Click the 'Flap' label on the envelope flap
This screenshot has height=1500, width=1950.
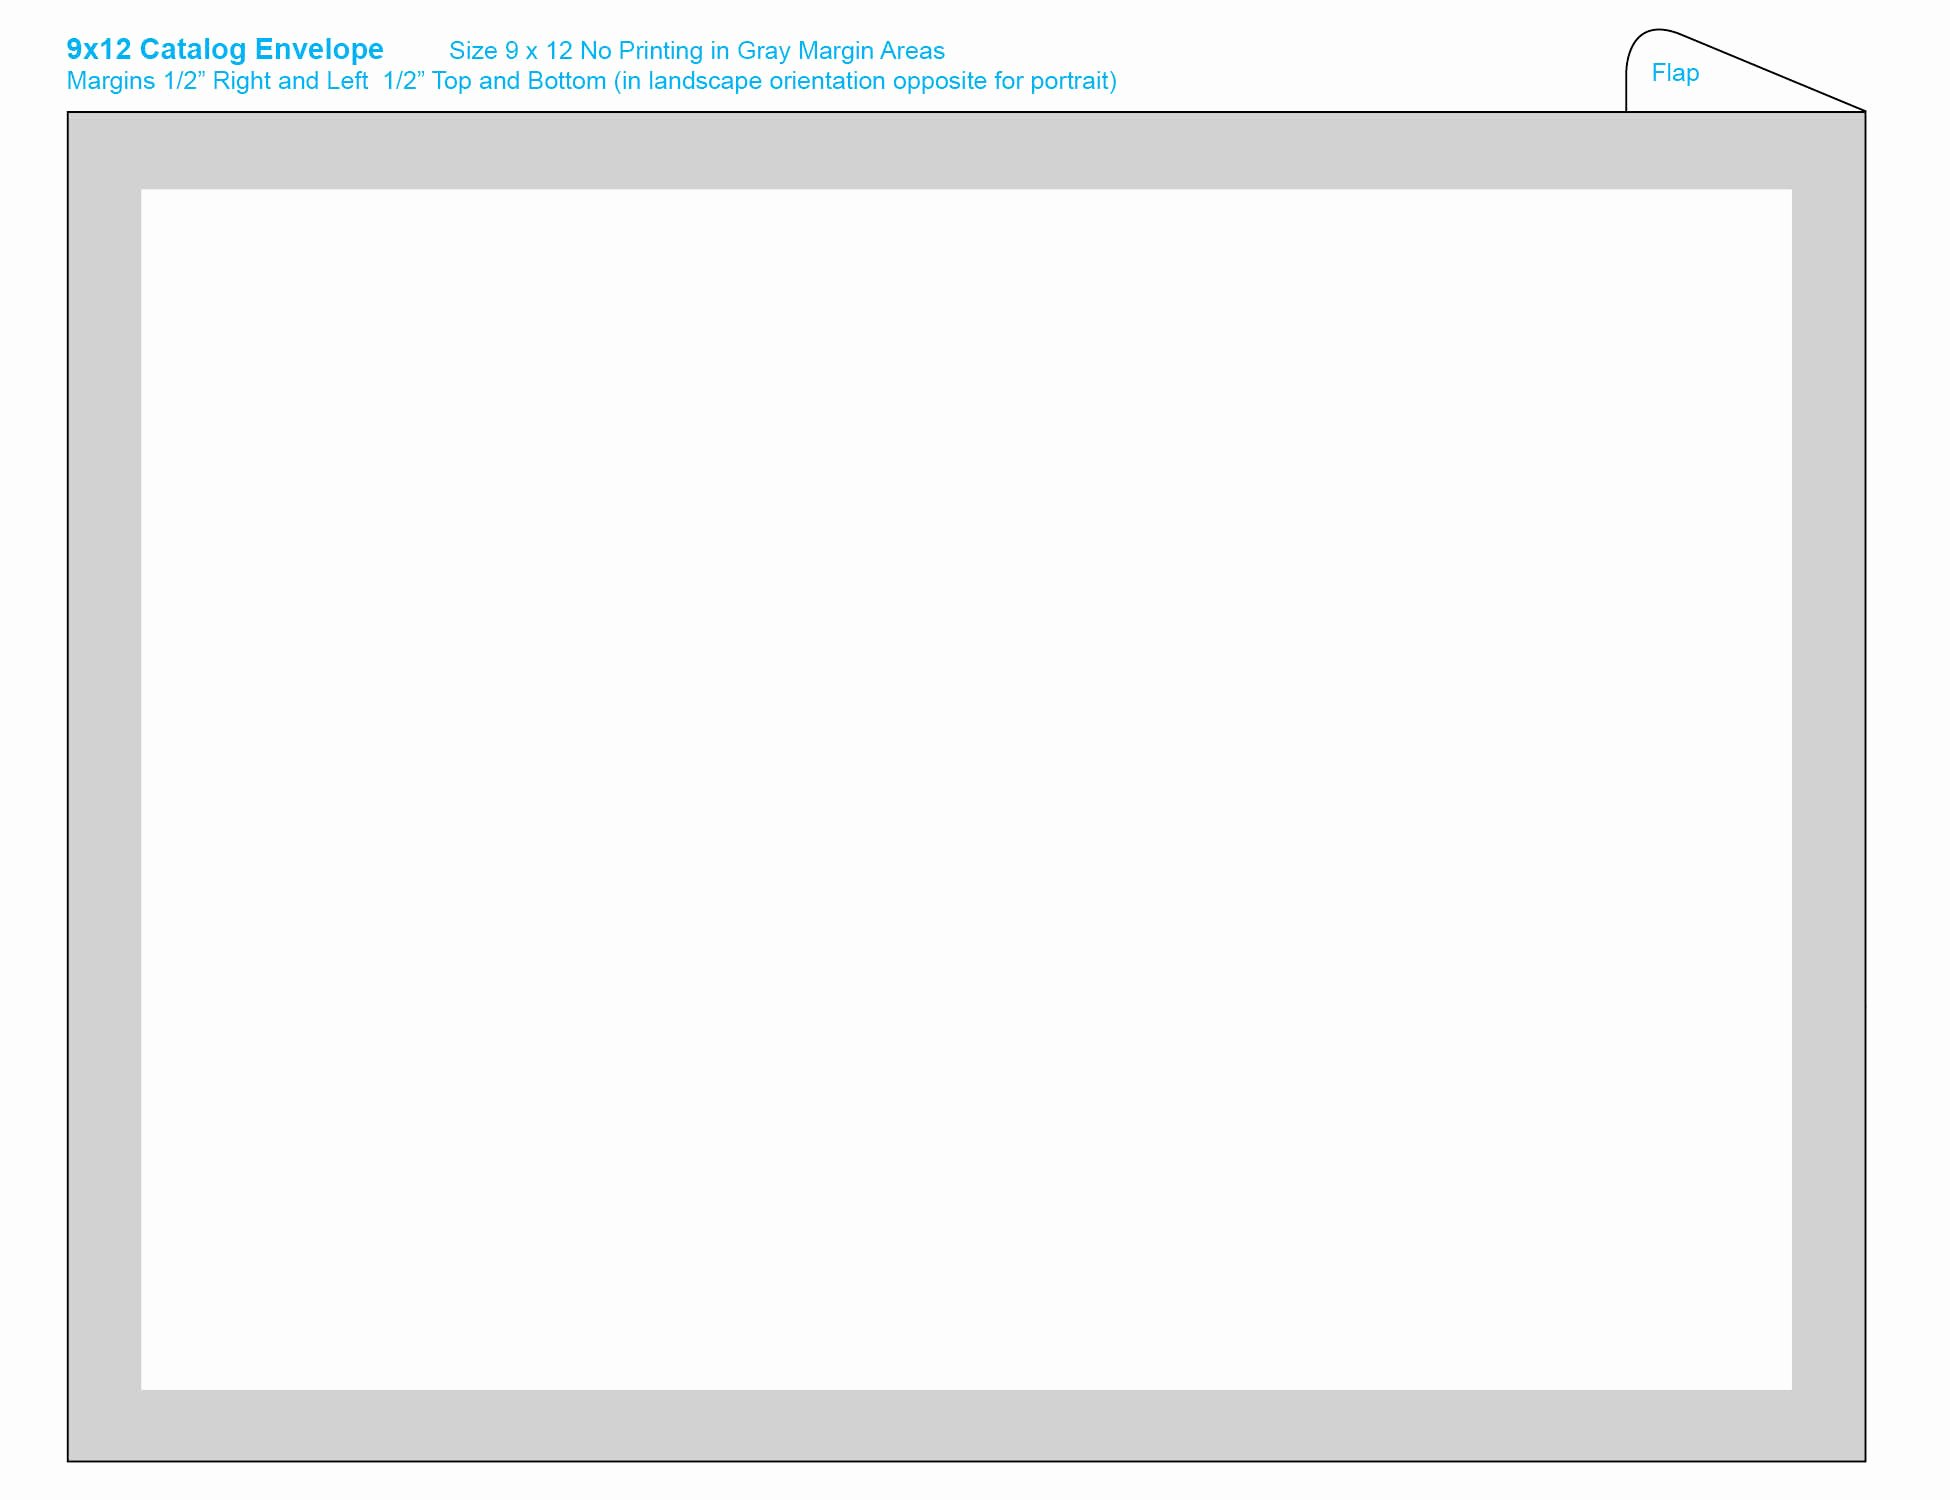click(x=1675, y=73)
